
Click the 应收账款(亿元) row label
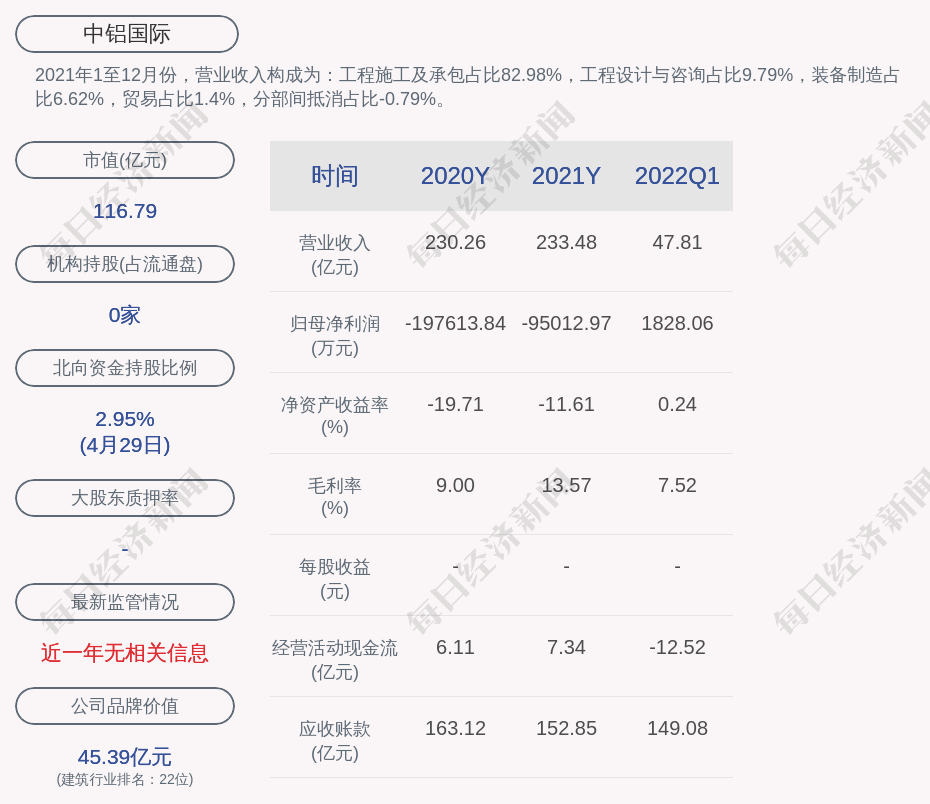click(335, 741)
